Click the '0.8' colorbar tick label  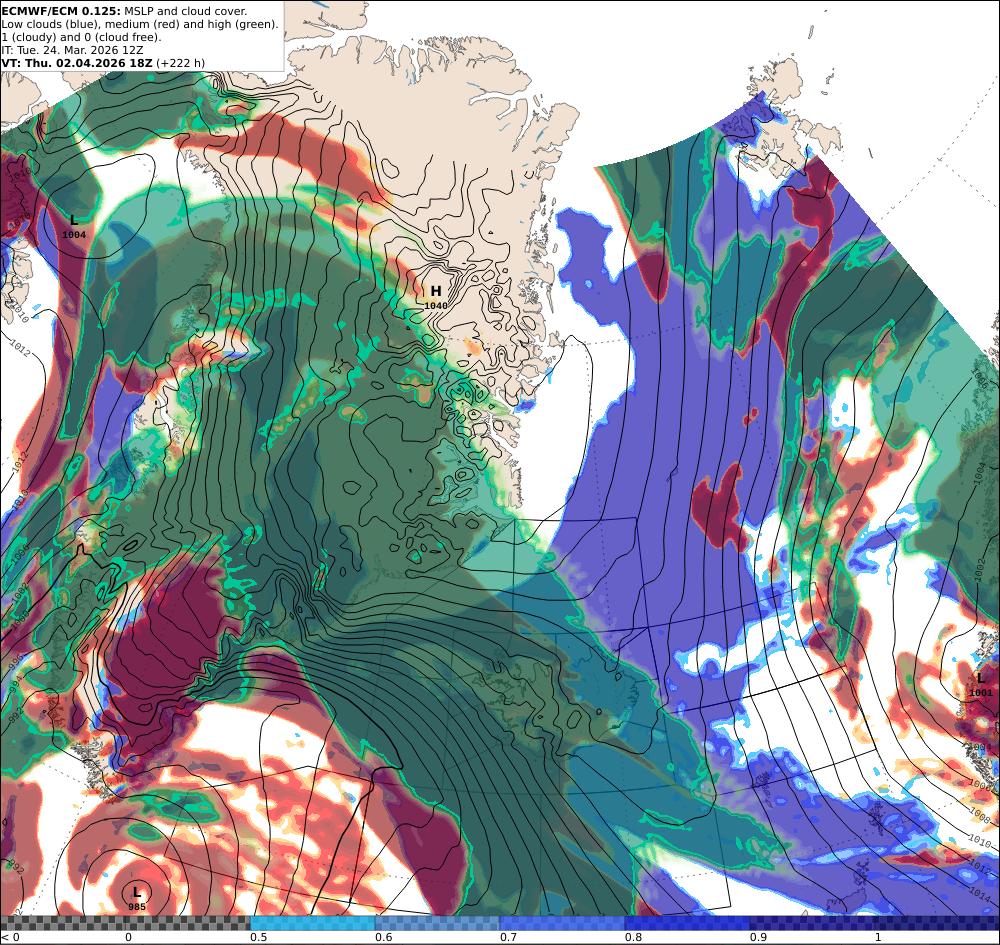pyautogui.click(x=633, y=937)
